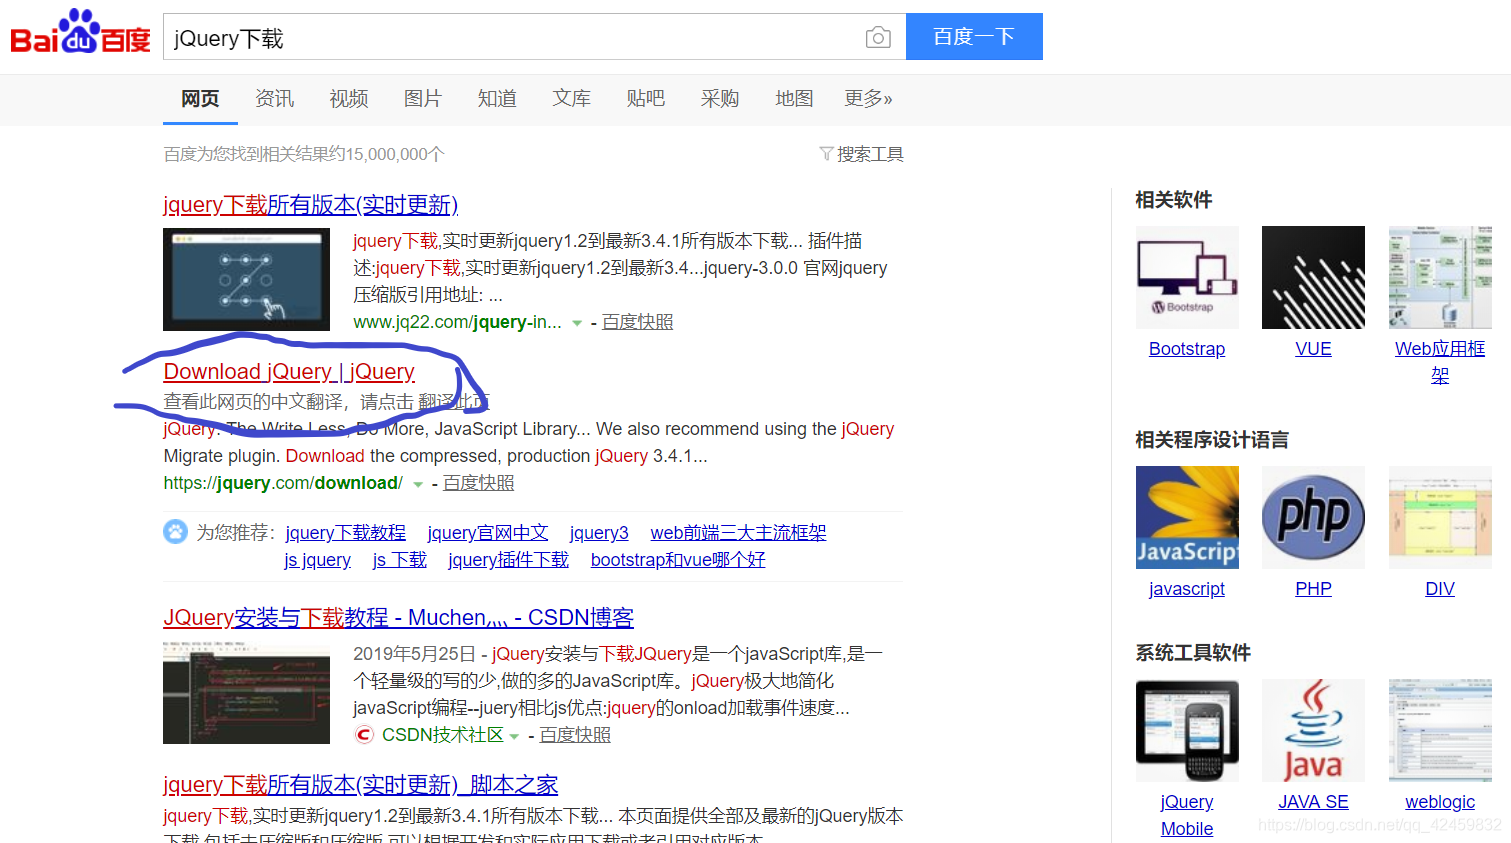The height and width of the screenshot is (843, 1511).
Task: Open the JavaScript language thumbnail
Action: pyautogui.click(x=1187, y=517)
